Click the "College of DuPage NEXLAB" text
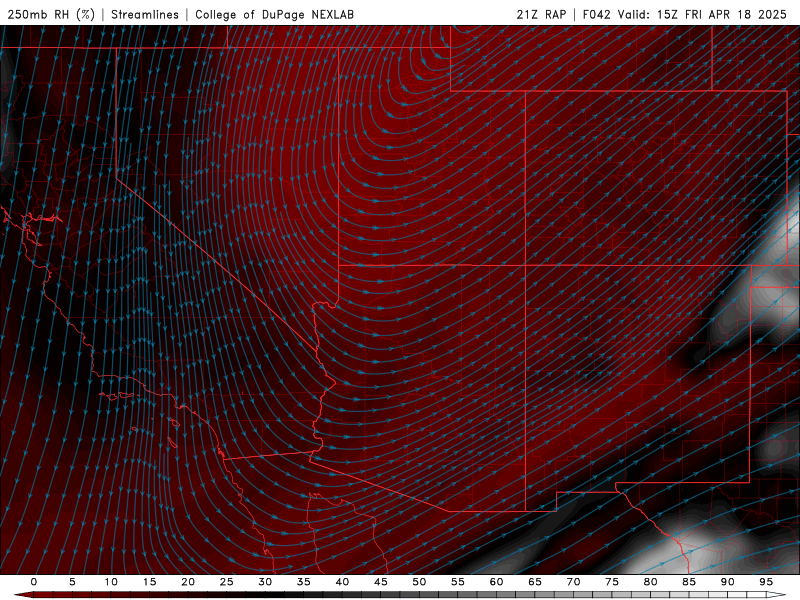This screenshot has height=600, width=800. point(274,14)
